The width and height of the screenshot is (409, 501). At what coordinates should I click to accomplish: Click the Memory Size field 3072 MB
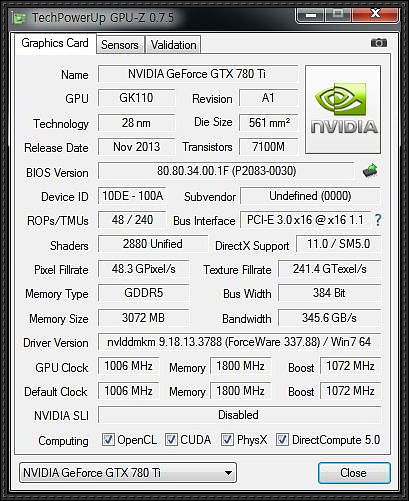143,318
